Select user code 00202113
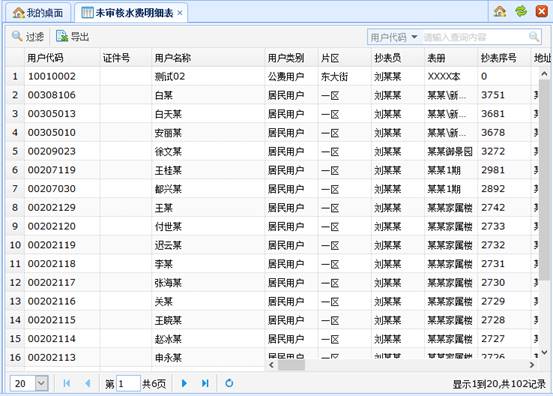Viewport: 553px width, 396px height. (x=51, y=357)
